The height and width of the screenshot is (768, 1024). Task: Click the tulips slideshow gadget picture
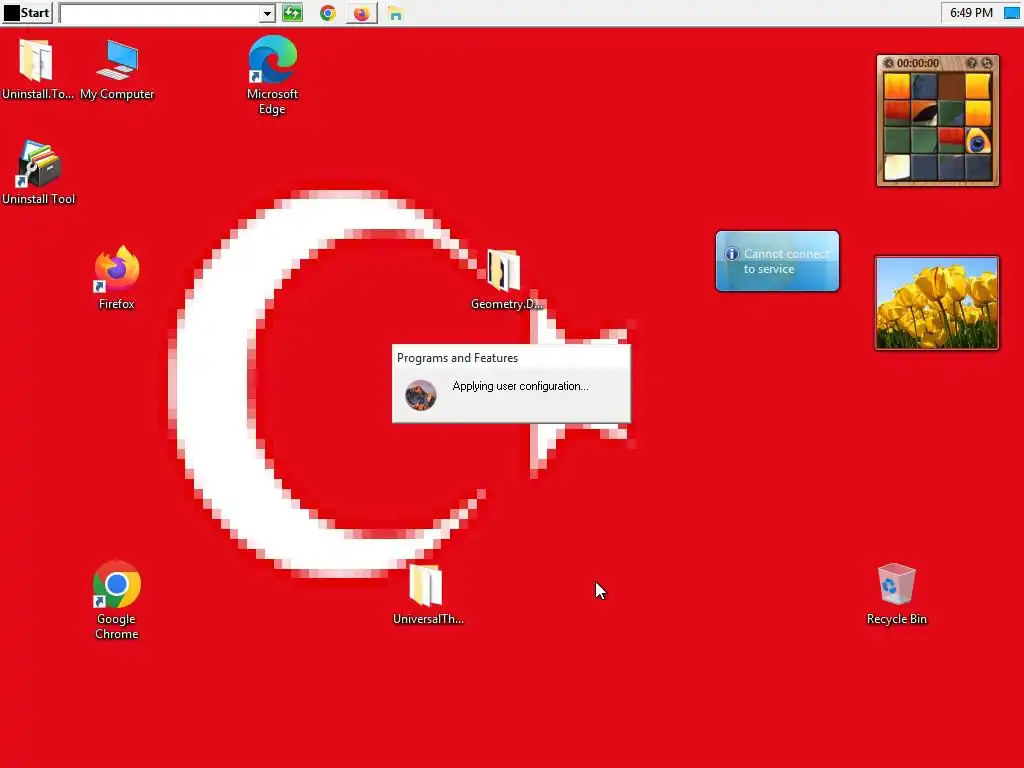[936, 303]
